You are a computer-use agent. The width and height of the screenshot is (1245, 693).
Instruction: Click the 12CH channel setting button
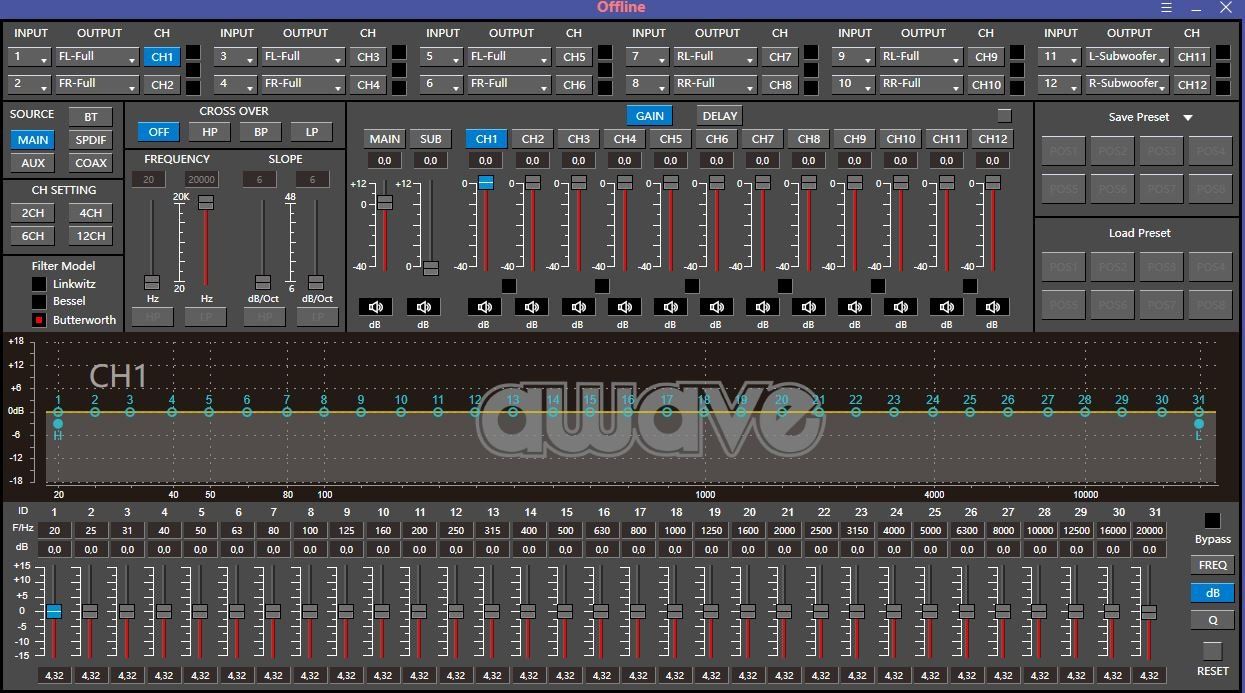90,236
